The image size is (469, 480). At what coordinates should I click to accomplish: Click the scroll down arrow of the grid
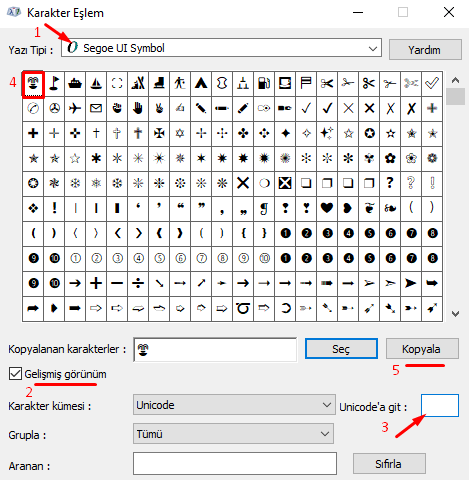point(455,314)
